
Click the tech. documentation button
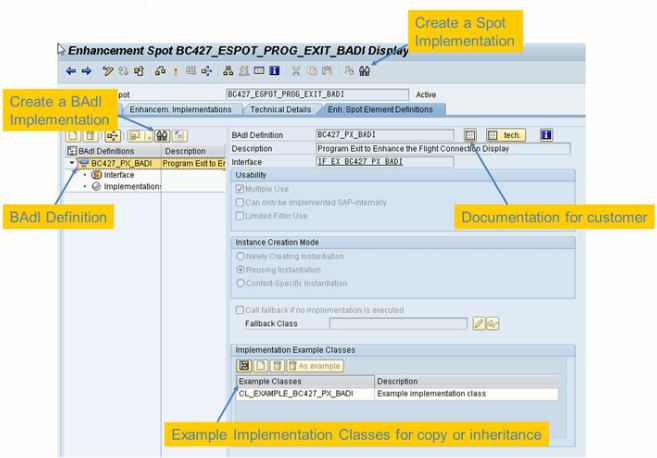point(507,135)
